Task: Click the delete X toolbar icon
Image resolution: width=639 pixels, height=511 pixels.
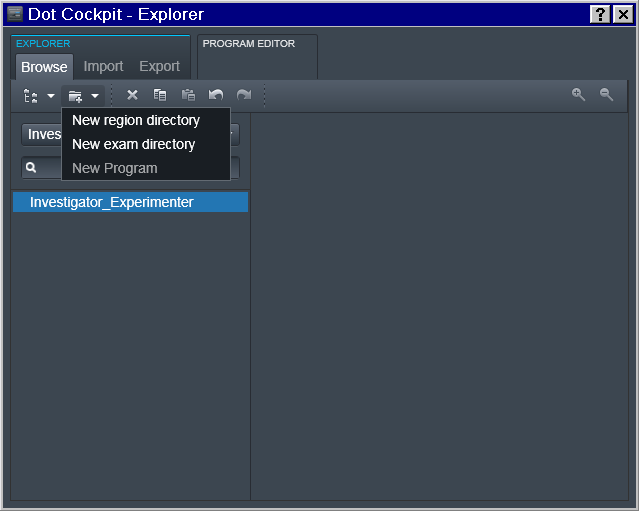Action: (x=132, y=95)
